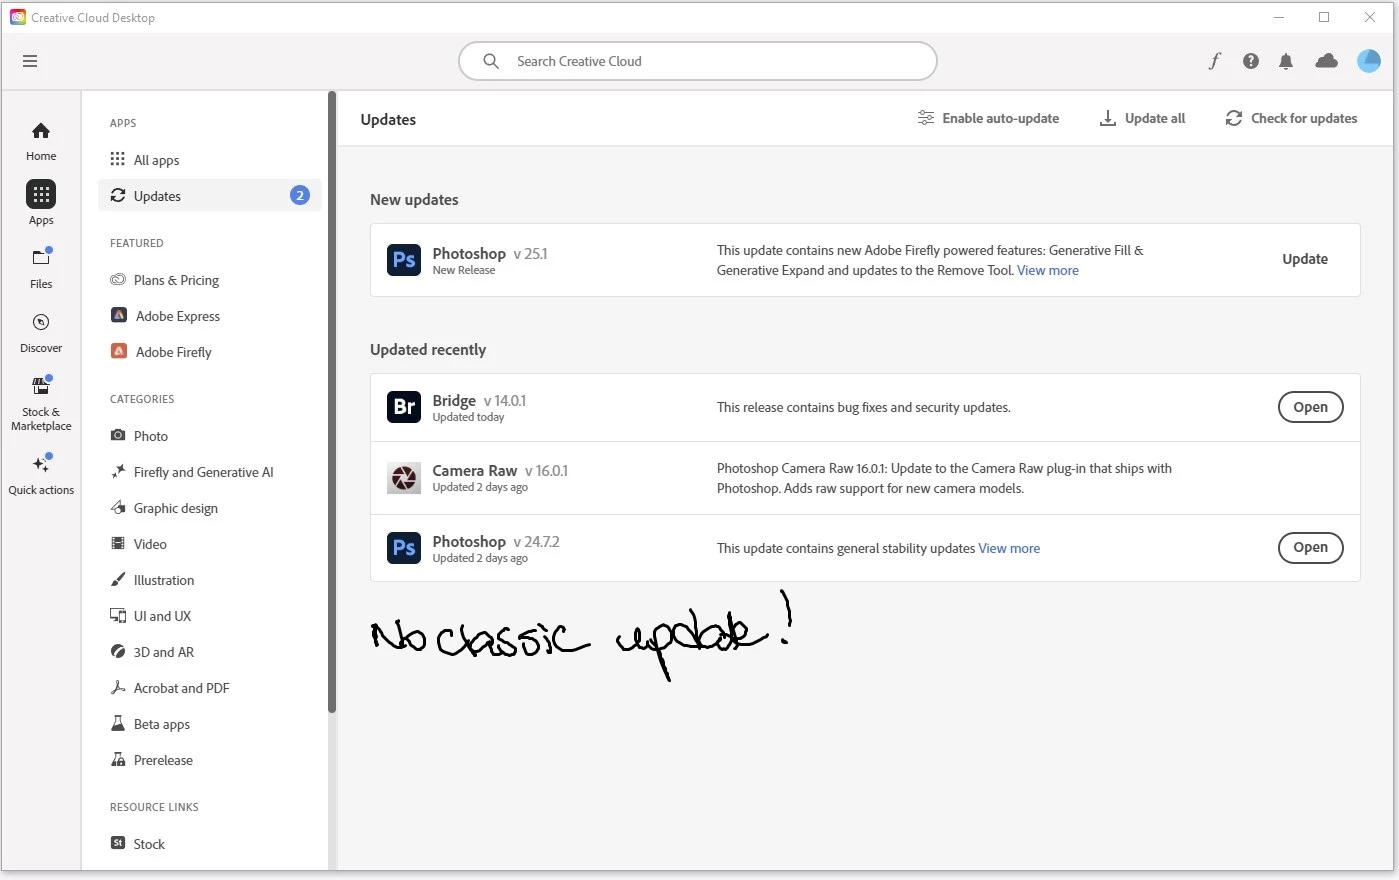This screenshot has height=880, width=1399.
Task: Select Apps in left rail
Action: pyautogui.click(x=41, y=203)
